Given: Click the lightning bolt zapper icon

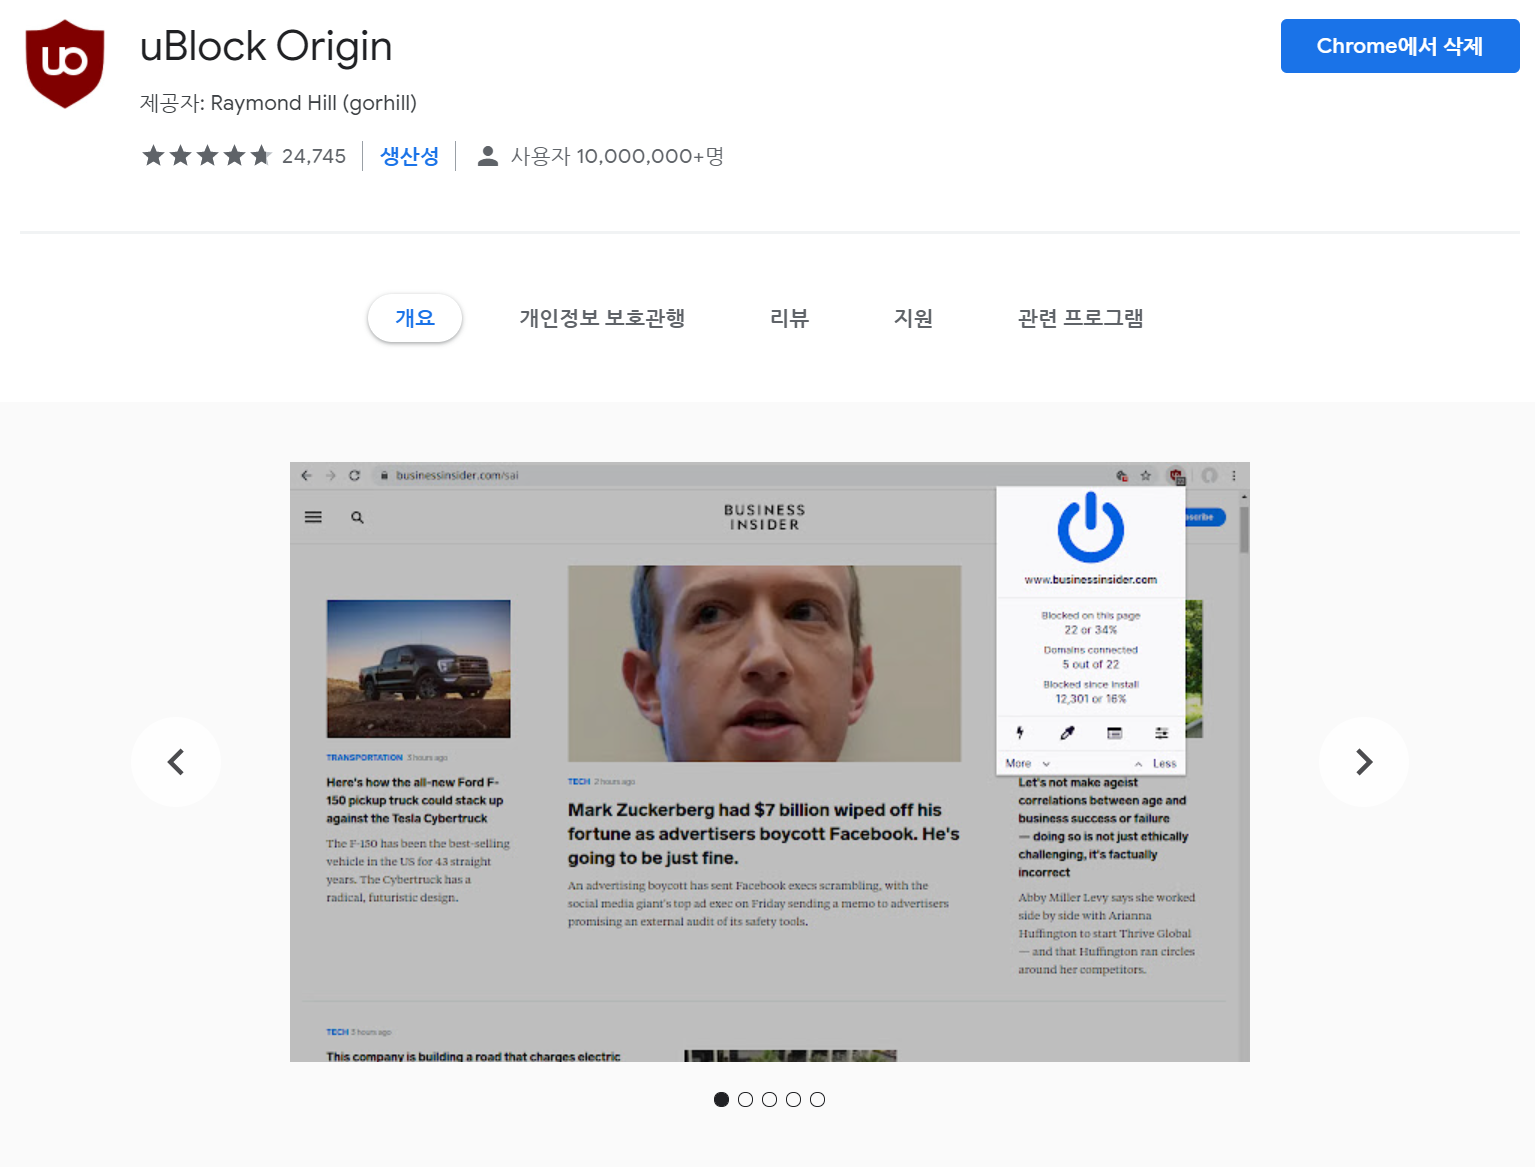Looking at the screenshot, I should tap(1020, 733).
